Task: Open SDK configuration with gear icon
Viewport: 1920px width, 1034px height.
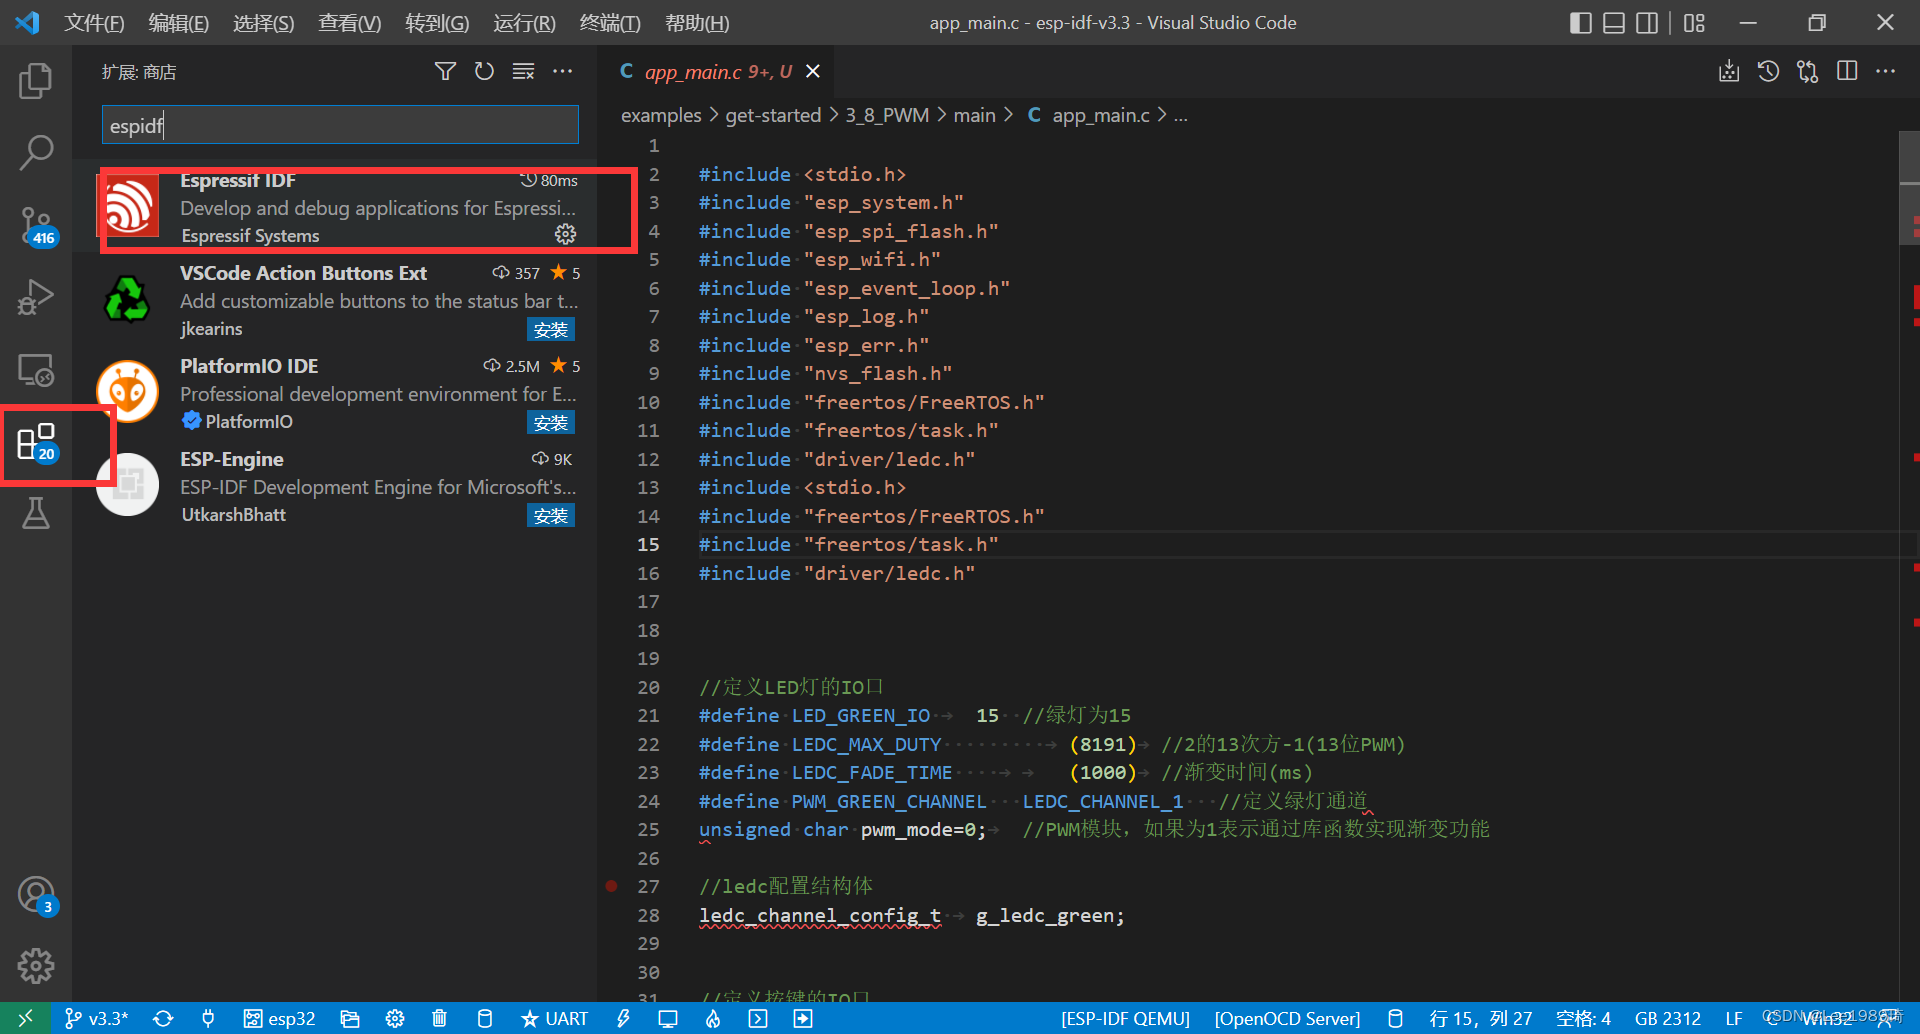Action: (x=395, y=1018)
